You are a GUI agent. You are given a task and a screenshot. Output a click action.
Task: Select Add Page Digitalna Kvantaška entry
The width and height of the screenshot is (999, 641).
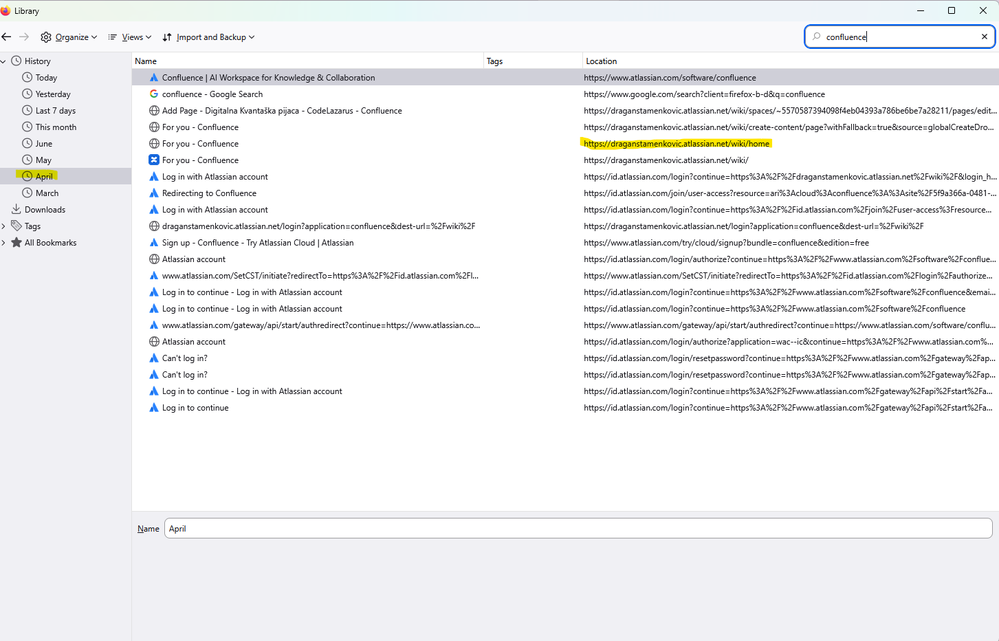click(565, 111)
